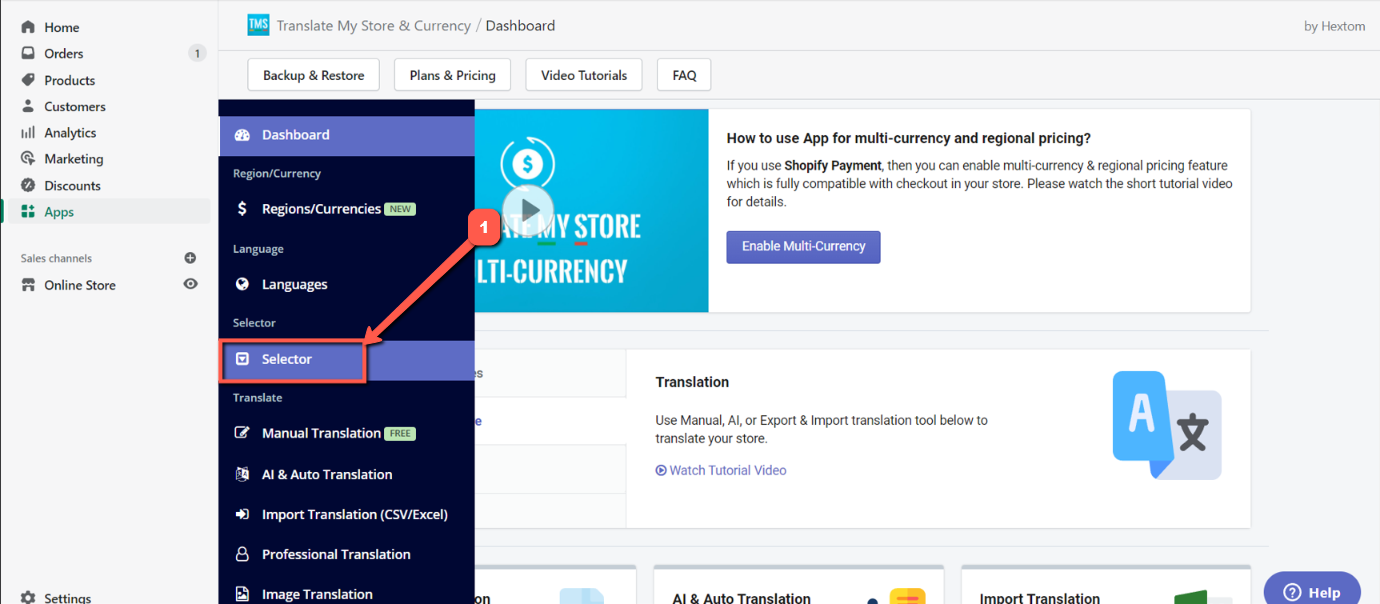Open Online Store sales channel
Viewport: 1380px width, 604px height.
80,285
